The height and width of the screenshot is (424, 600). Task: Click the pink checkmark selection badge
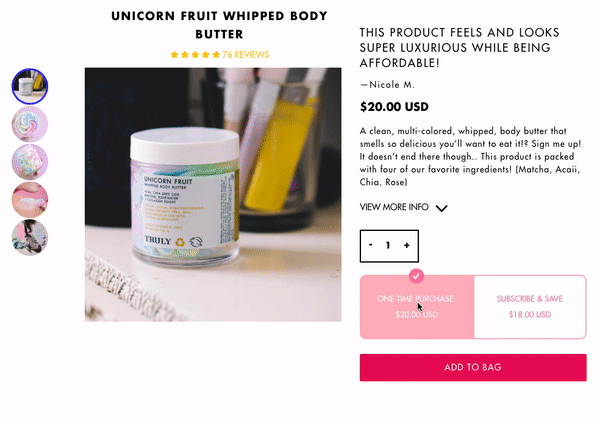pyautogui.click(x=416, y=276)
